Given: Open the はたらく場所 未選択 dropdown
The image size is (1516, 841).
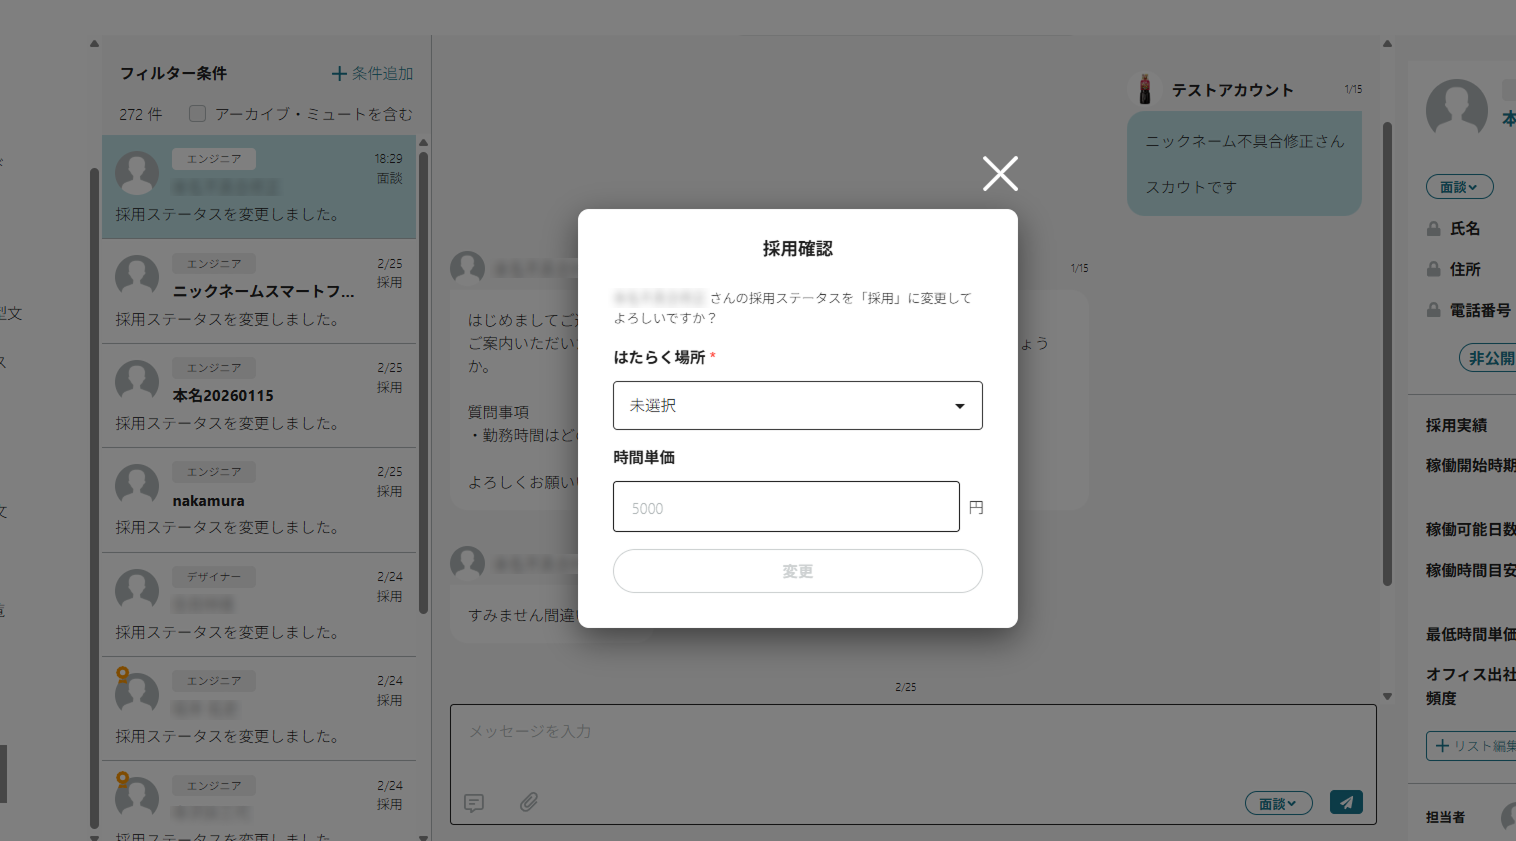Looking at the screenshot, I should 797,405.
